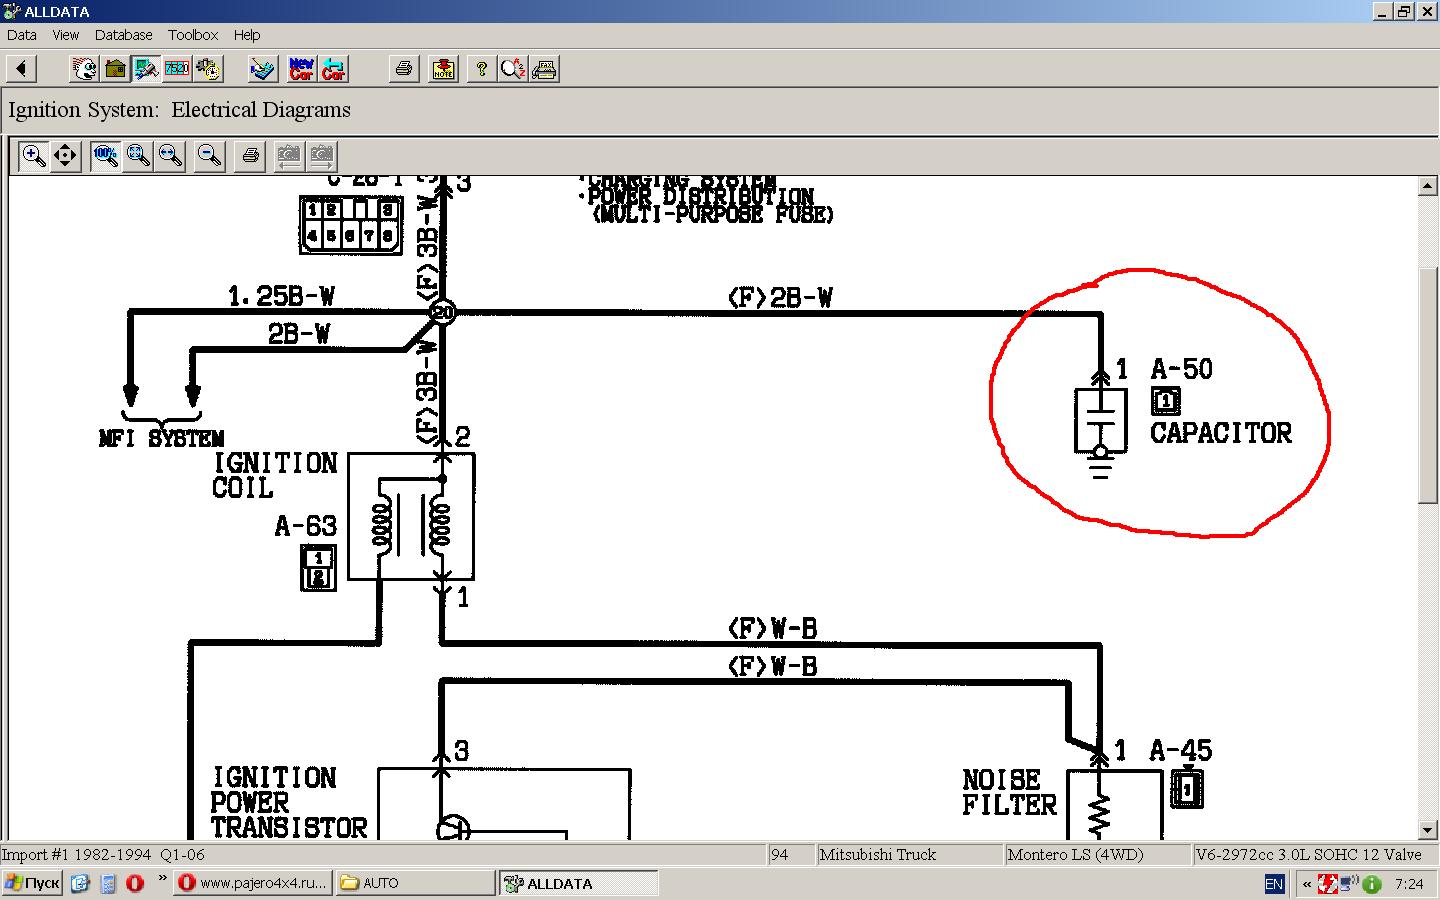Open the Data menu

point(22,35)
